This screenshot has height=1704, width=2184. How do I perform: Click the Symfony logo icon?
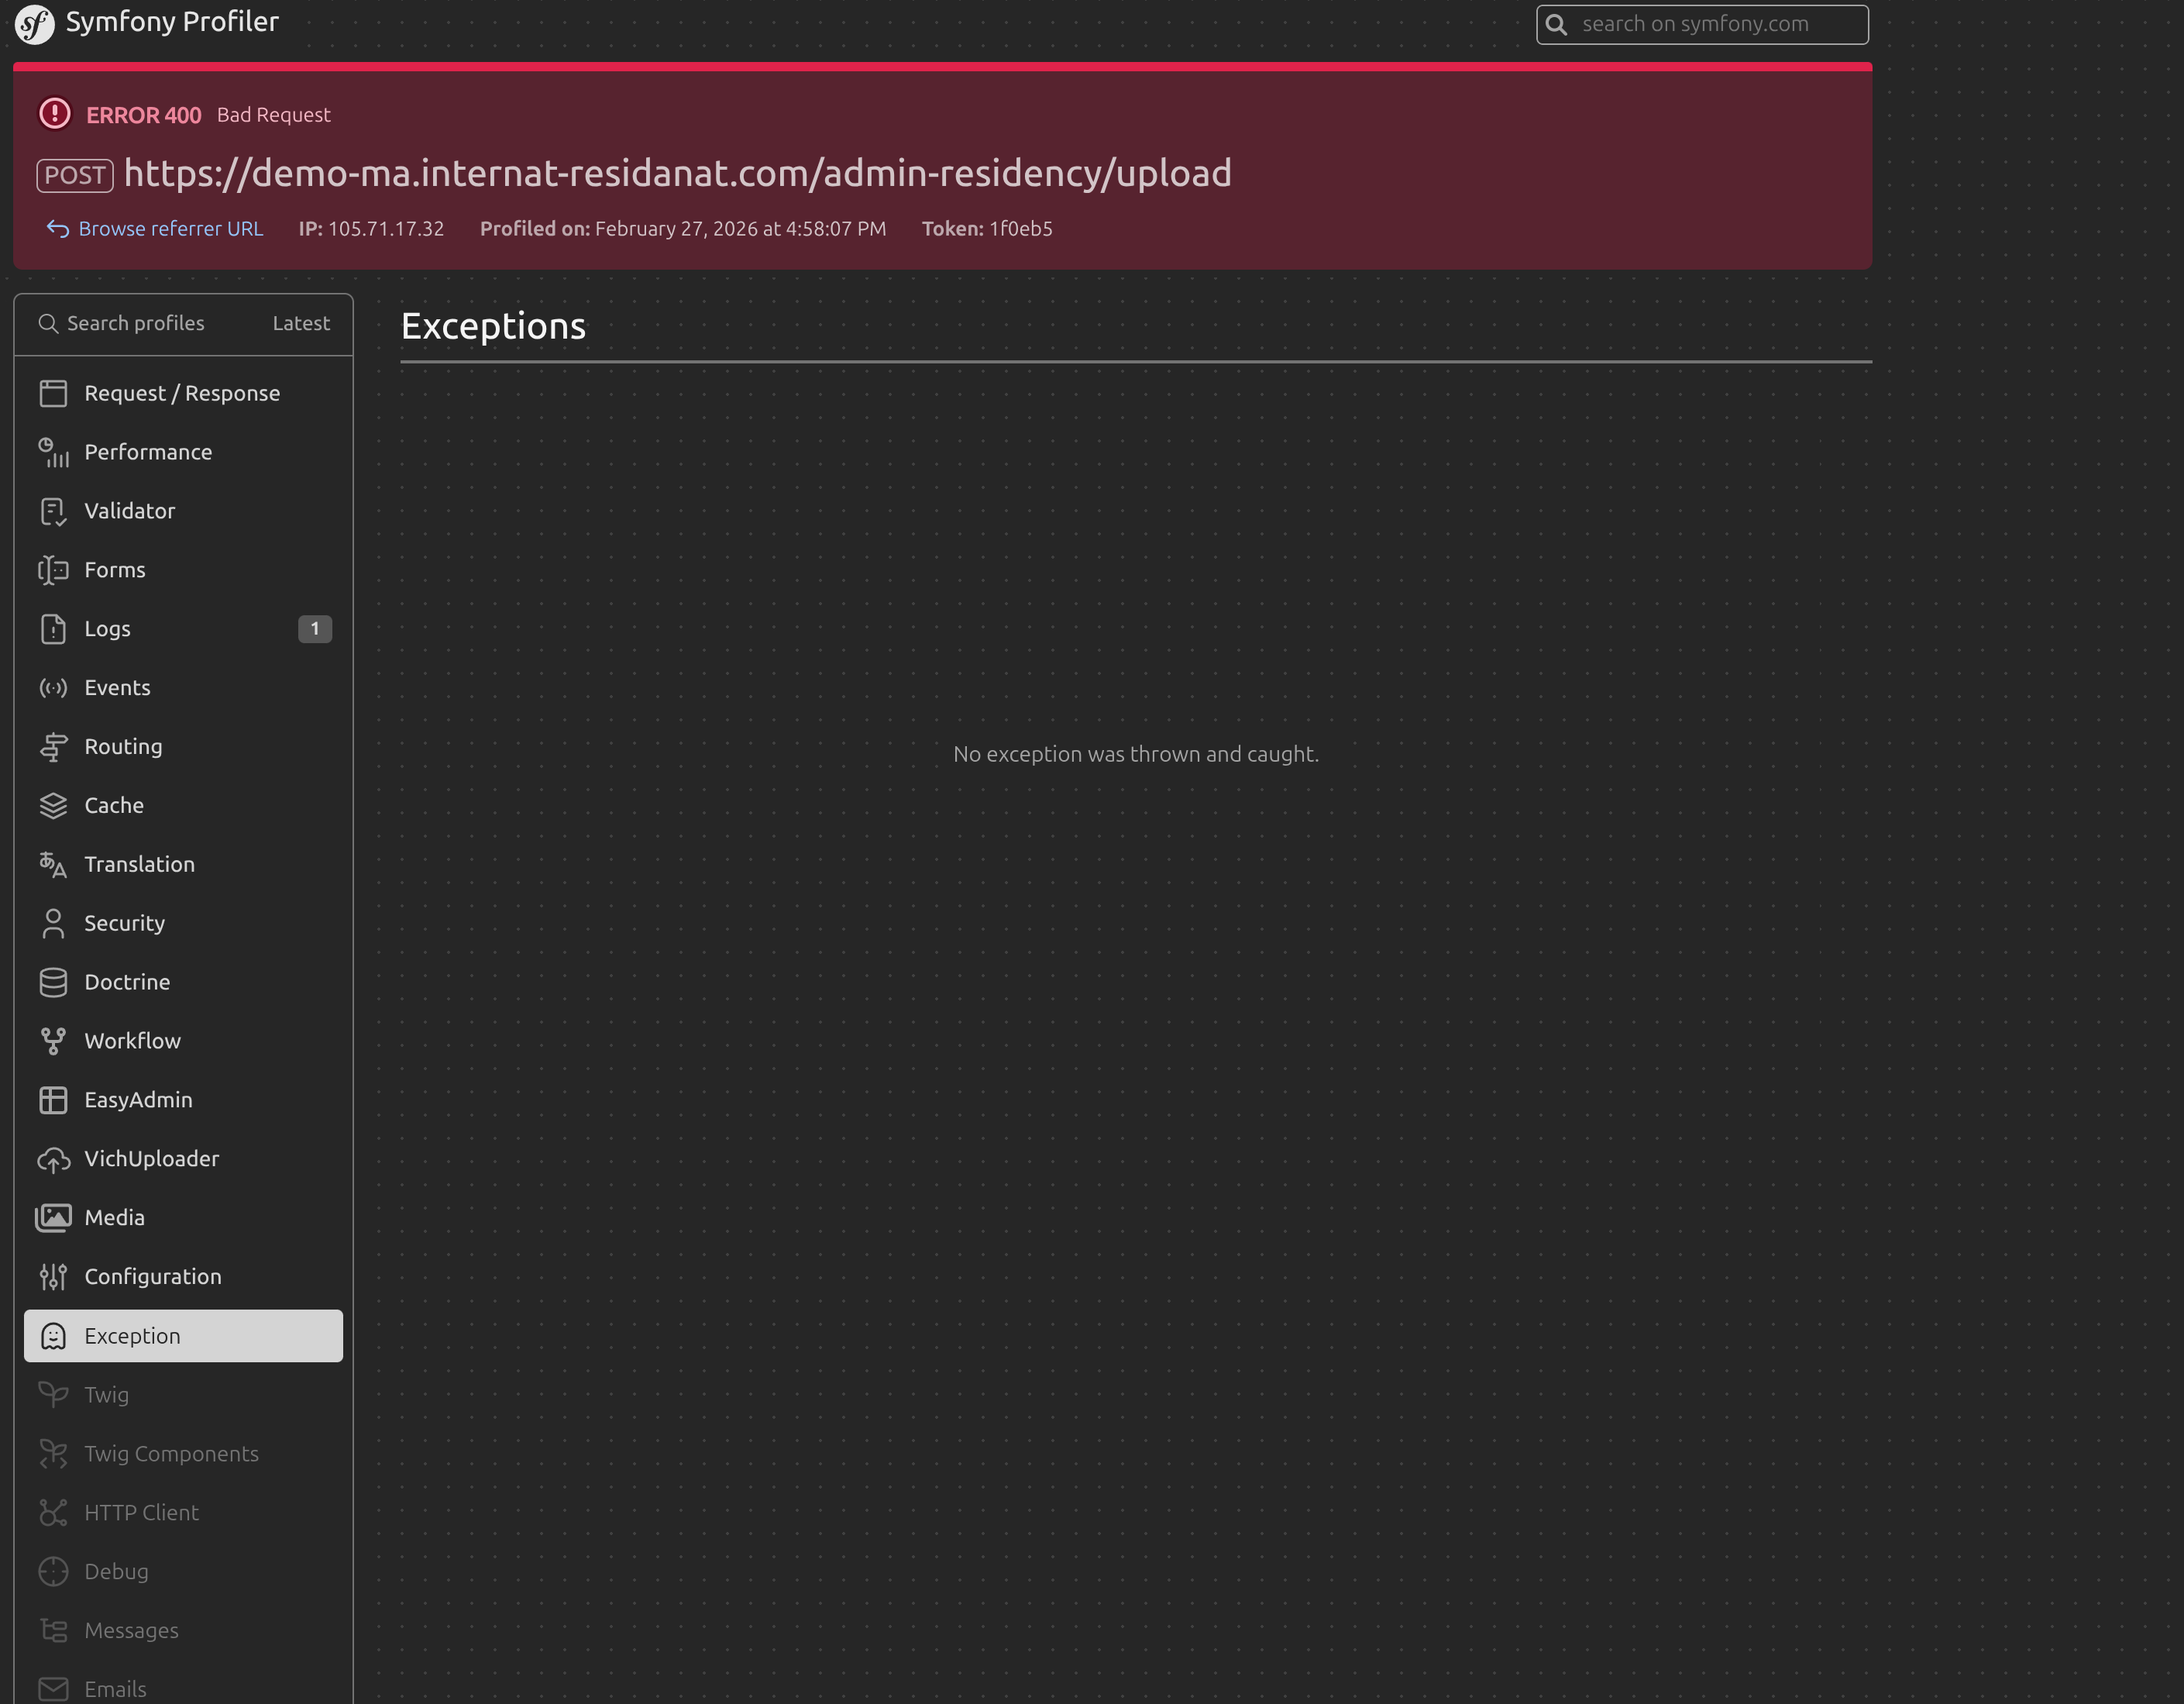click(x=35, y=24)
